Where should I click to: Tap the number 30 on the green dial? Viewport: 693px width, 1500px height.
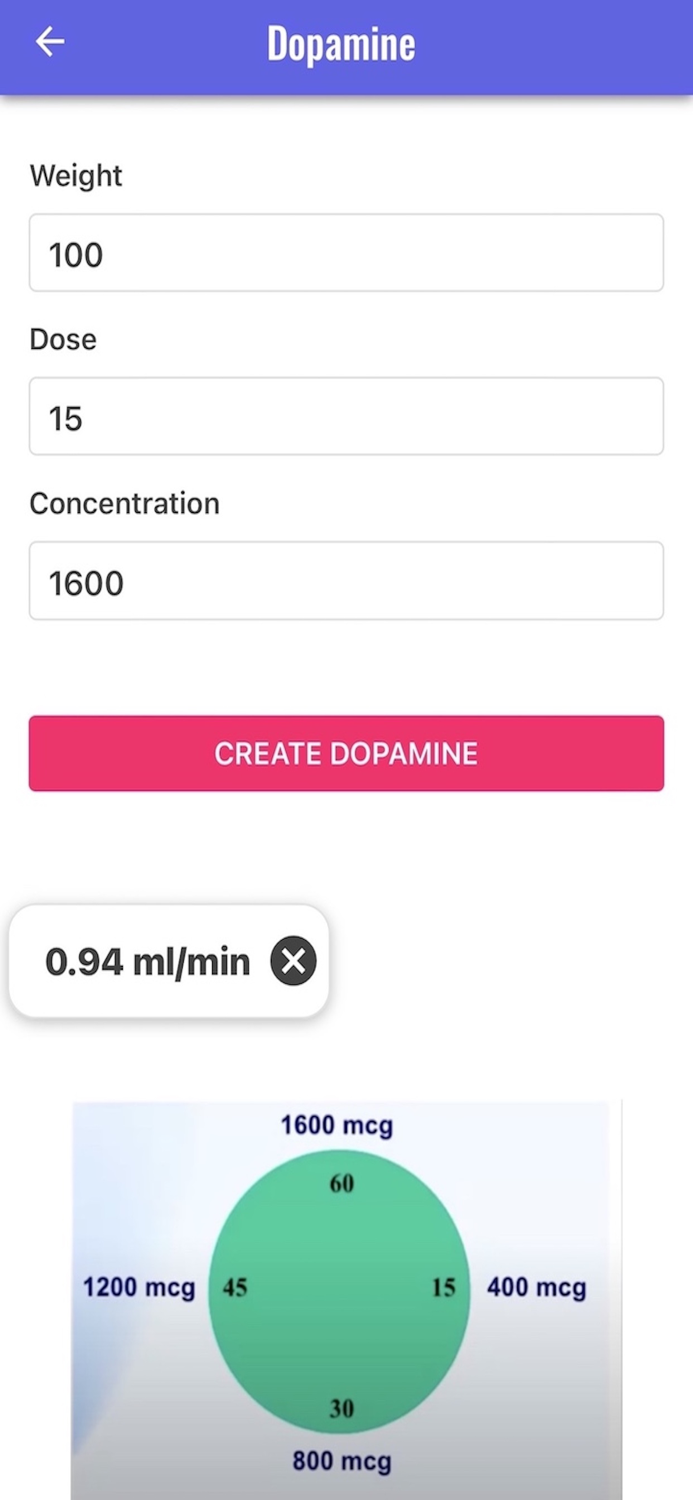(341, 1408)
